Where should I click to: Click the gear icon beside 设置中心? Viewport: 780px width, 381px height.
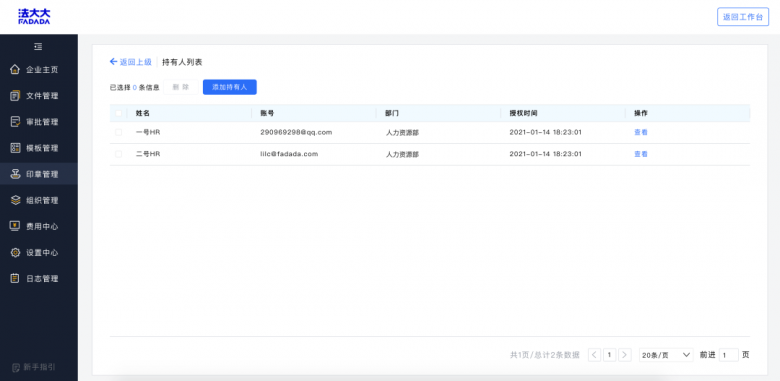pyautogui.click(x=15, y=252)
